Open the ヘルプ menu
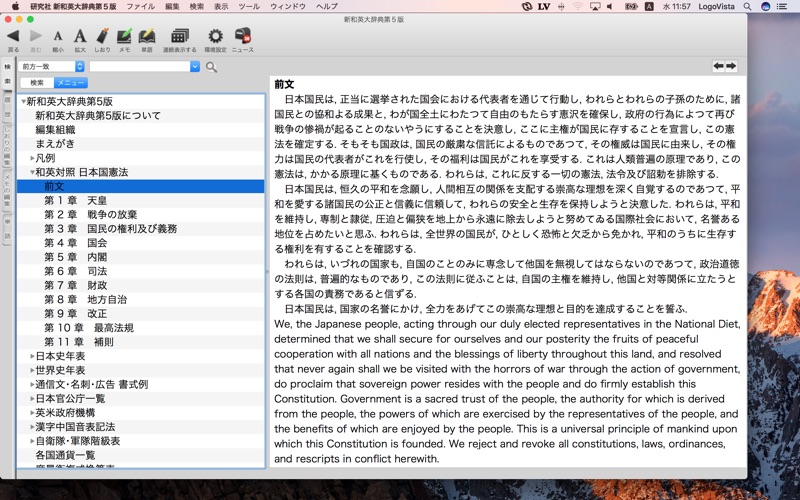Screen dimensions: 800x500 click(x=327, y=6)
